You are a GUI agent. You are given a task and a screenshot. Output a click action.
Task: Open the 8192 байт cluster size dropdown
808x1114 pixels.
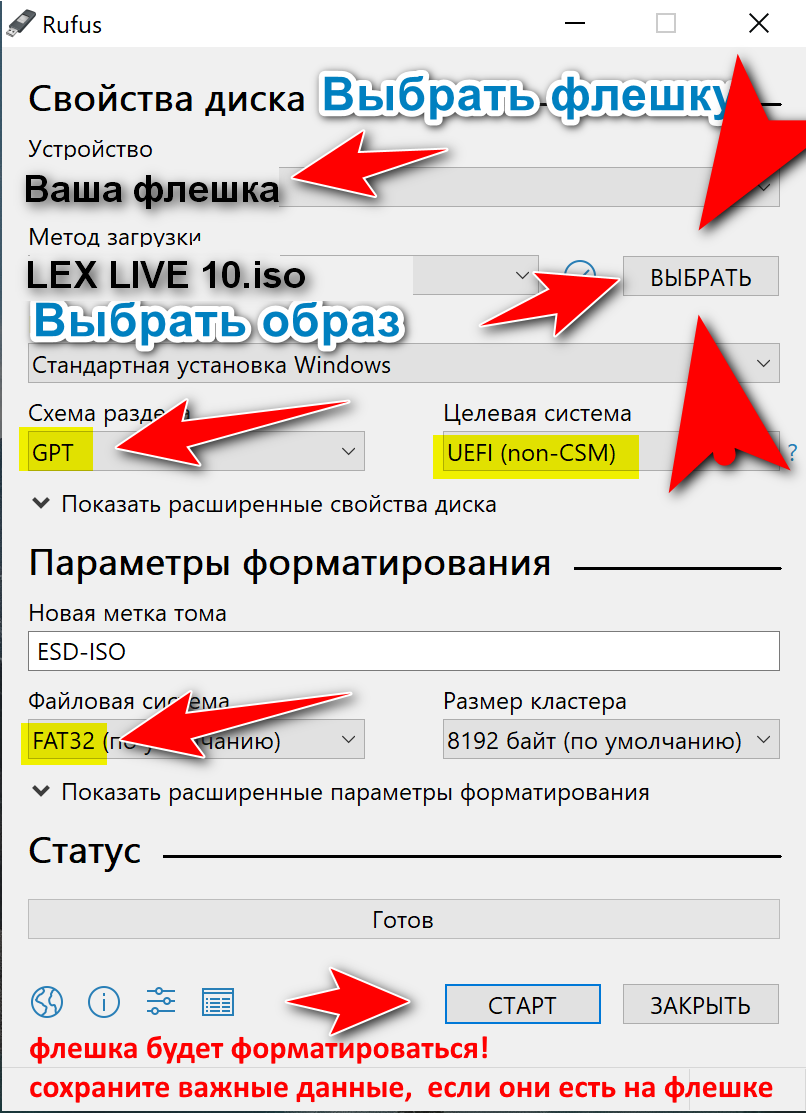click(x=611, y=740)
